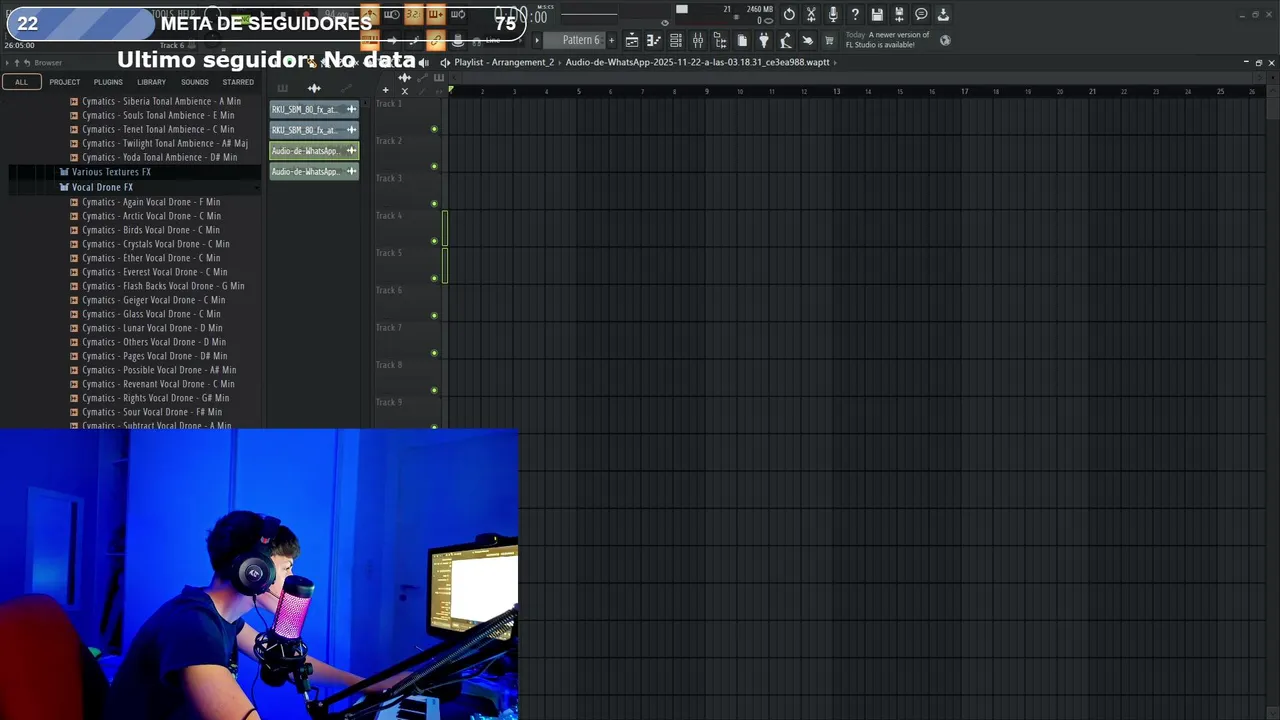Open project info speech bubble icon
This screenshot has width=1280, height=720.
coord(921,14)
